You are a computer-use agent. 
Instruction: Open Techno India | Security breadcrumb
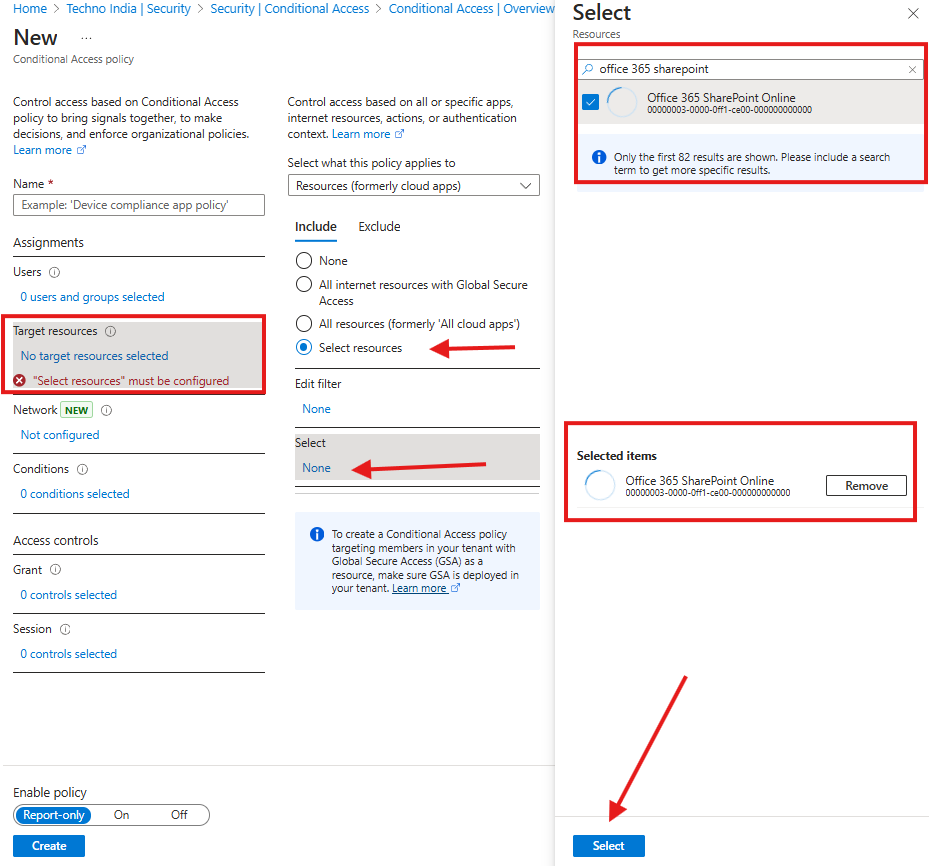129,9
